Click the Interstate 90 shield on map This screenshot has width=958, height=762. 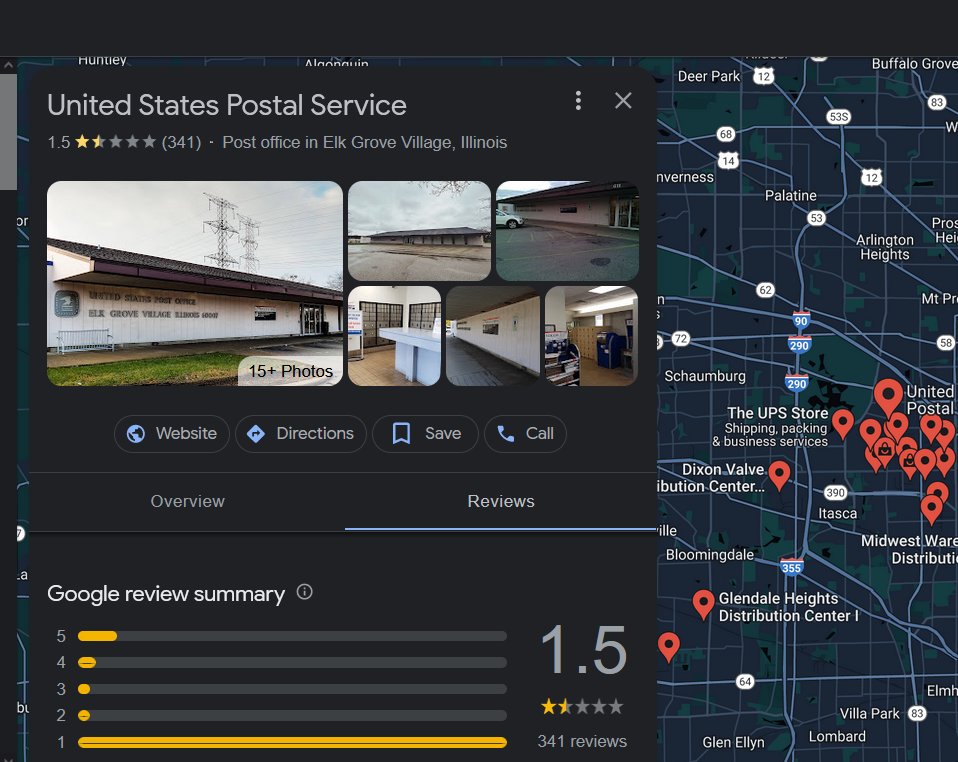point(801,320)
